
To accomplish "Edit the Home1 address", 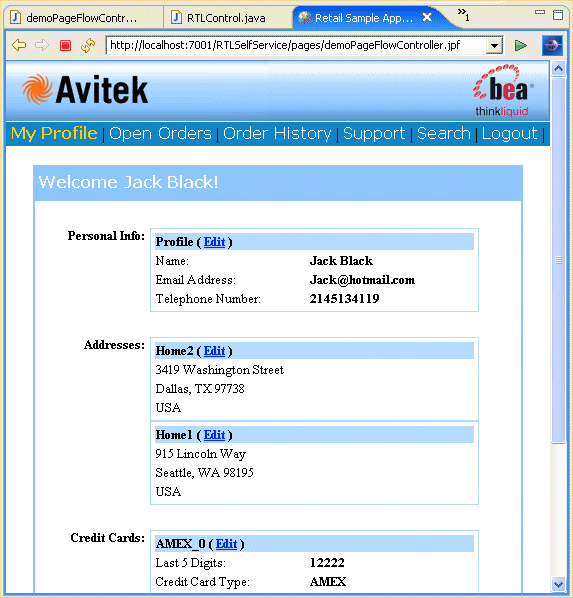I will tap(214, 435).
